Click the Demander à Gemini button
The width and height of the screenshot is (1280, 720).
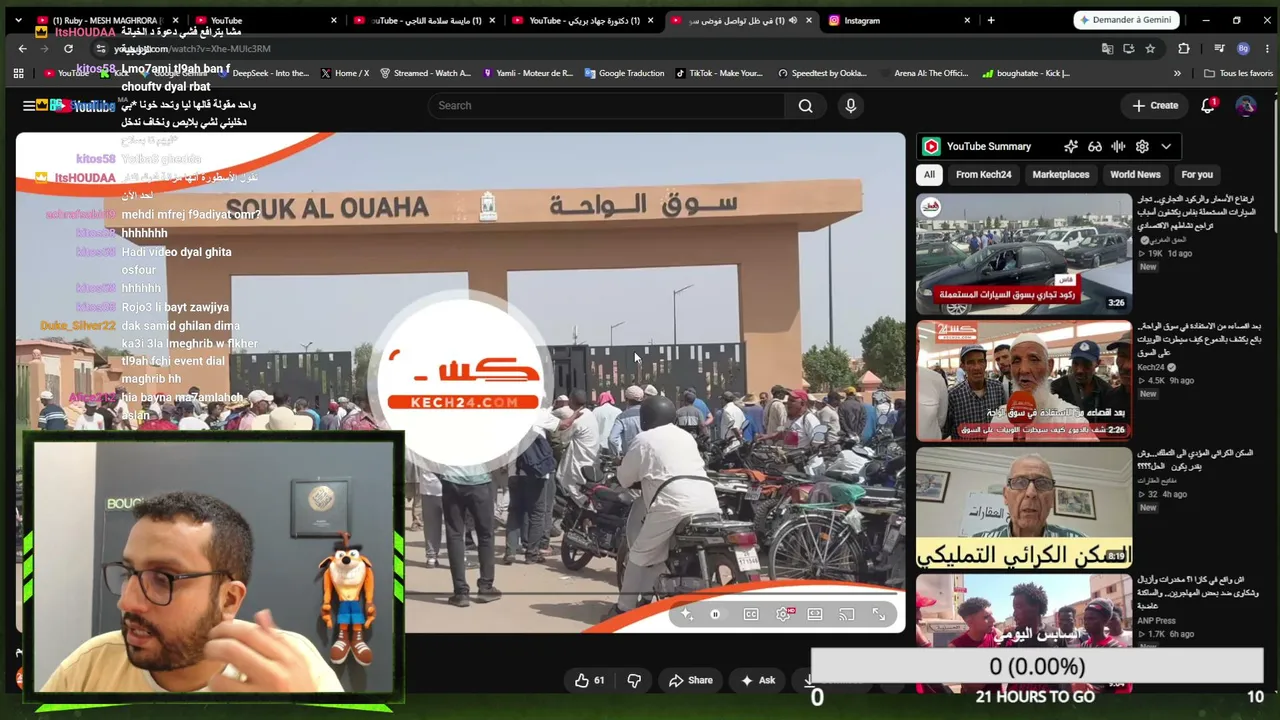tap(1127, 20)
